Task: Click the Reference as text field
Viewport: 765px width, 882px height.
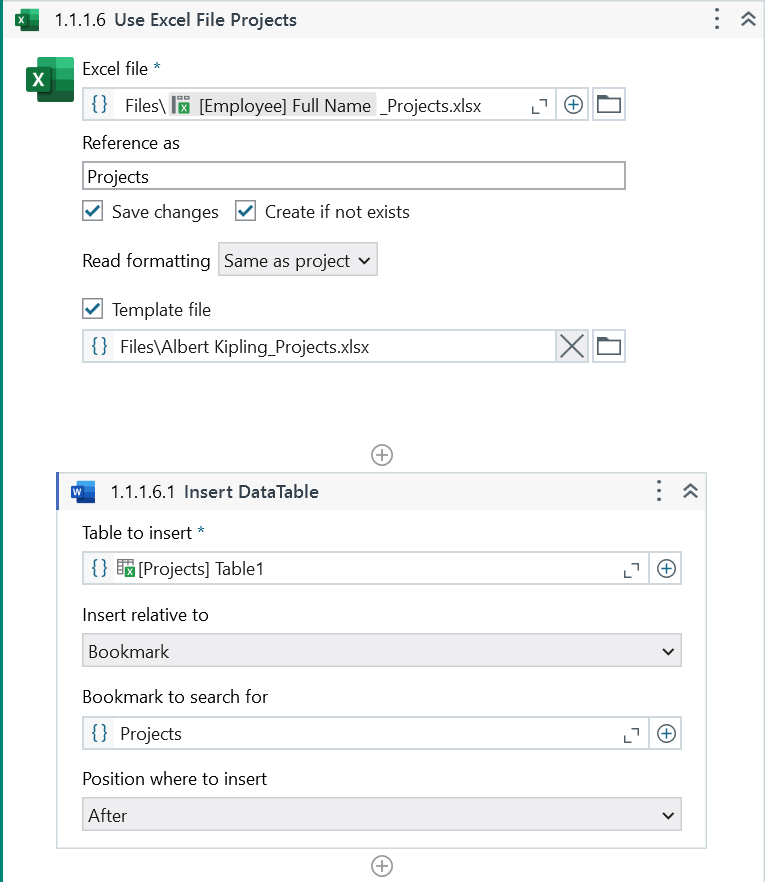Action: click(353, 177)
